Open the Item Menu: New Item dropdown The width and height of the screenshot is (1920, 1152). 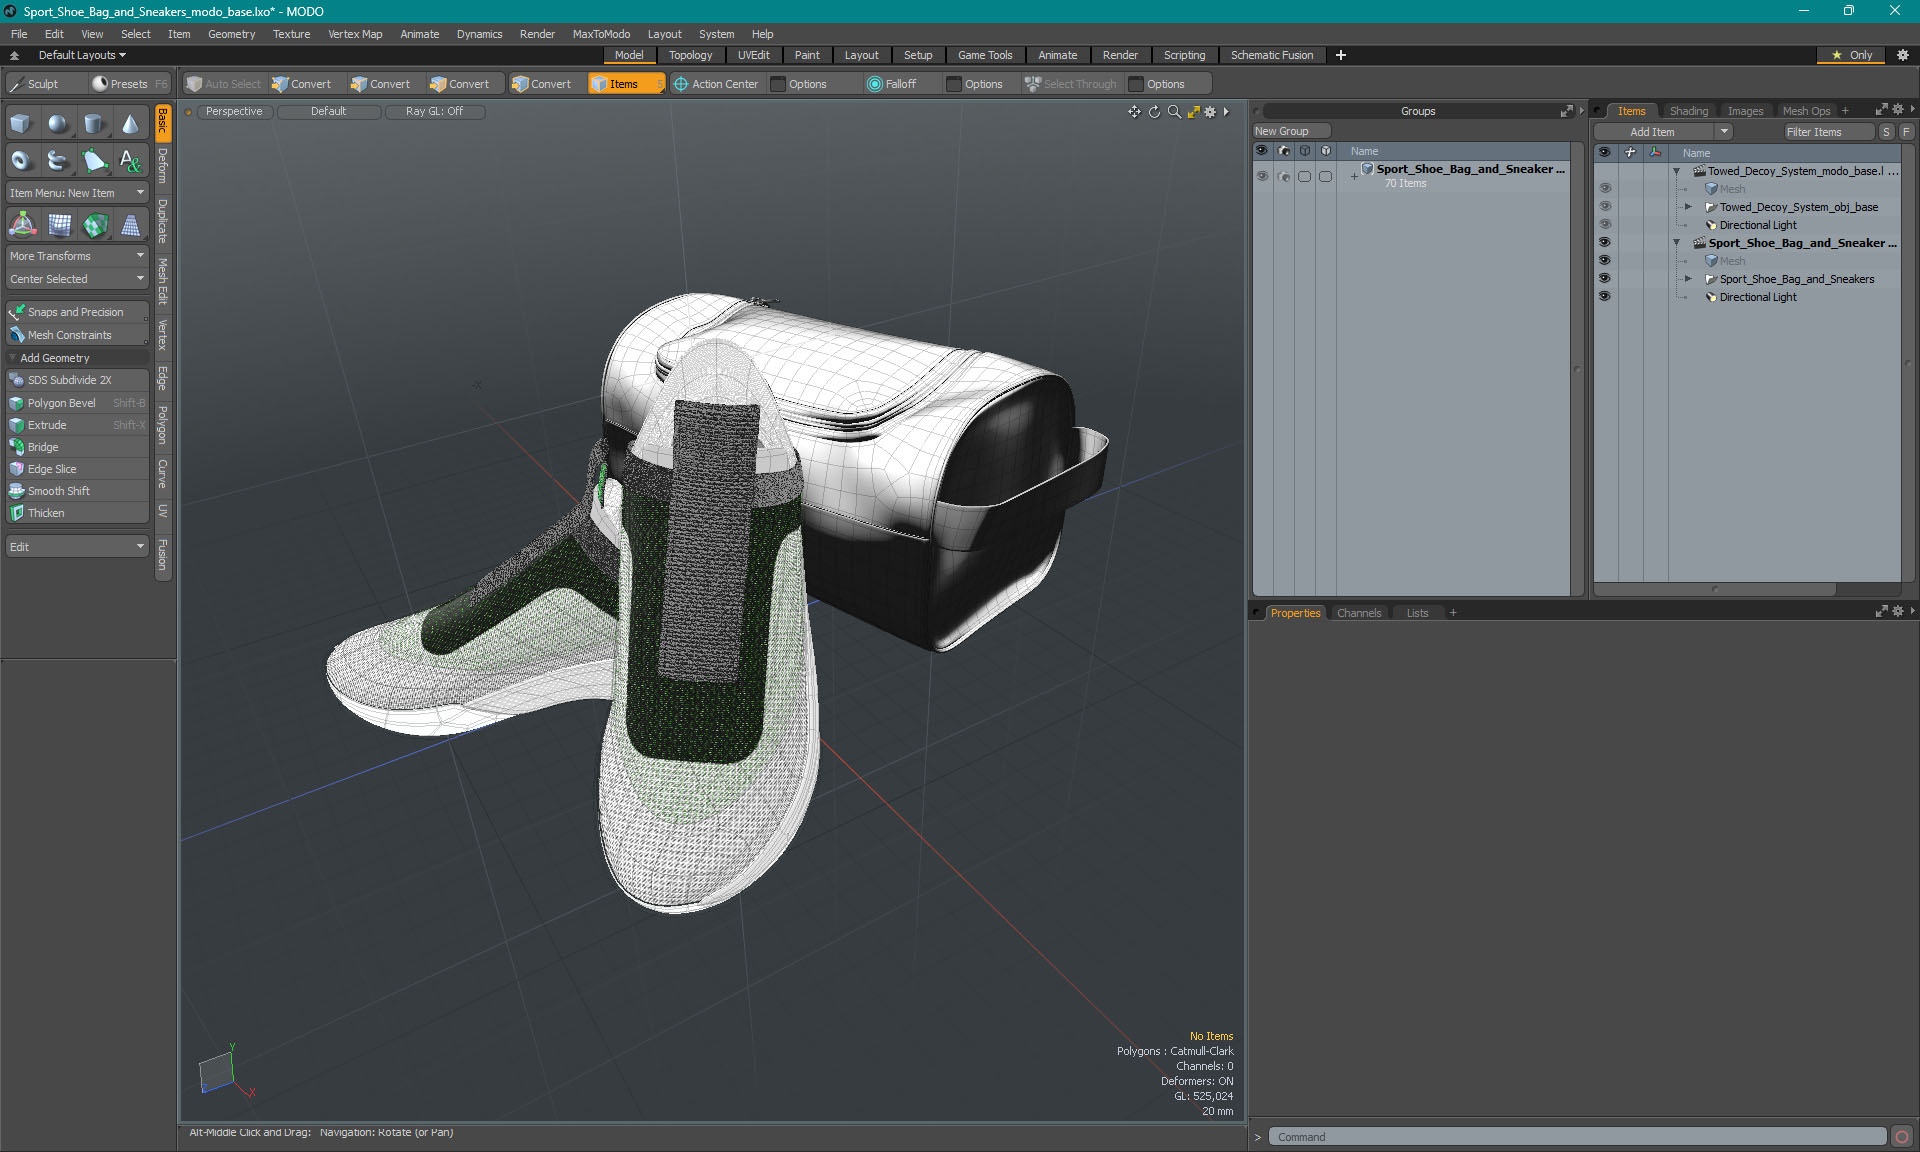click(77, 193)
